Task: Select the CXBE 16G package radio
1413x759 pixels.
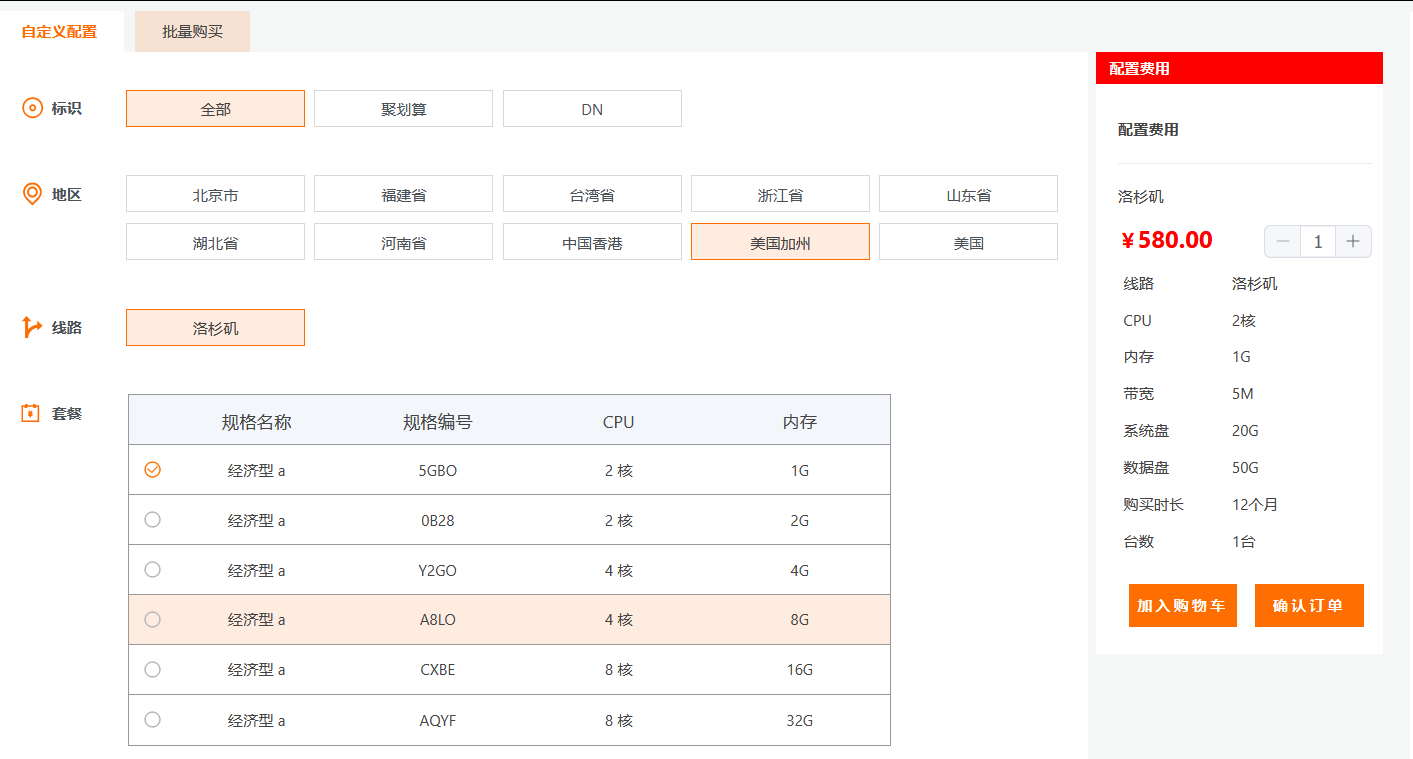Action: [x=152, y=669]
